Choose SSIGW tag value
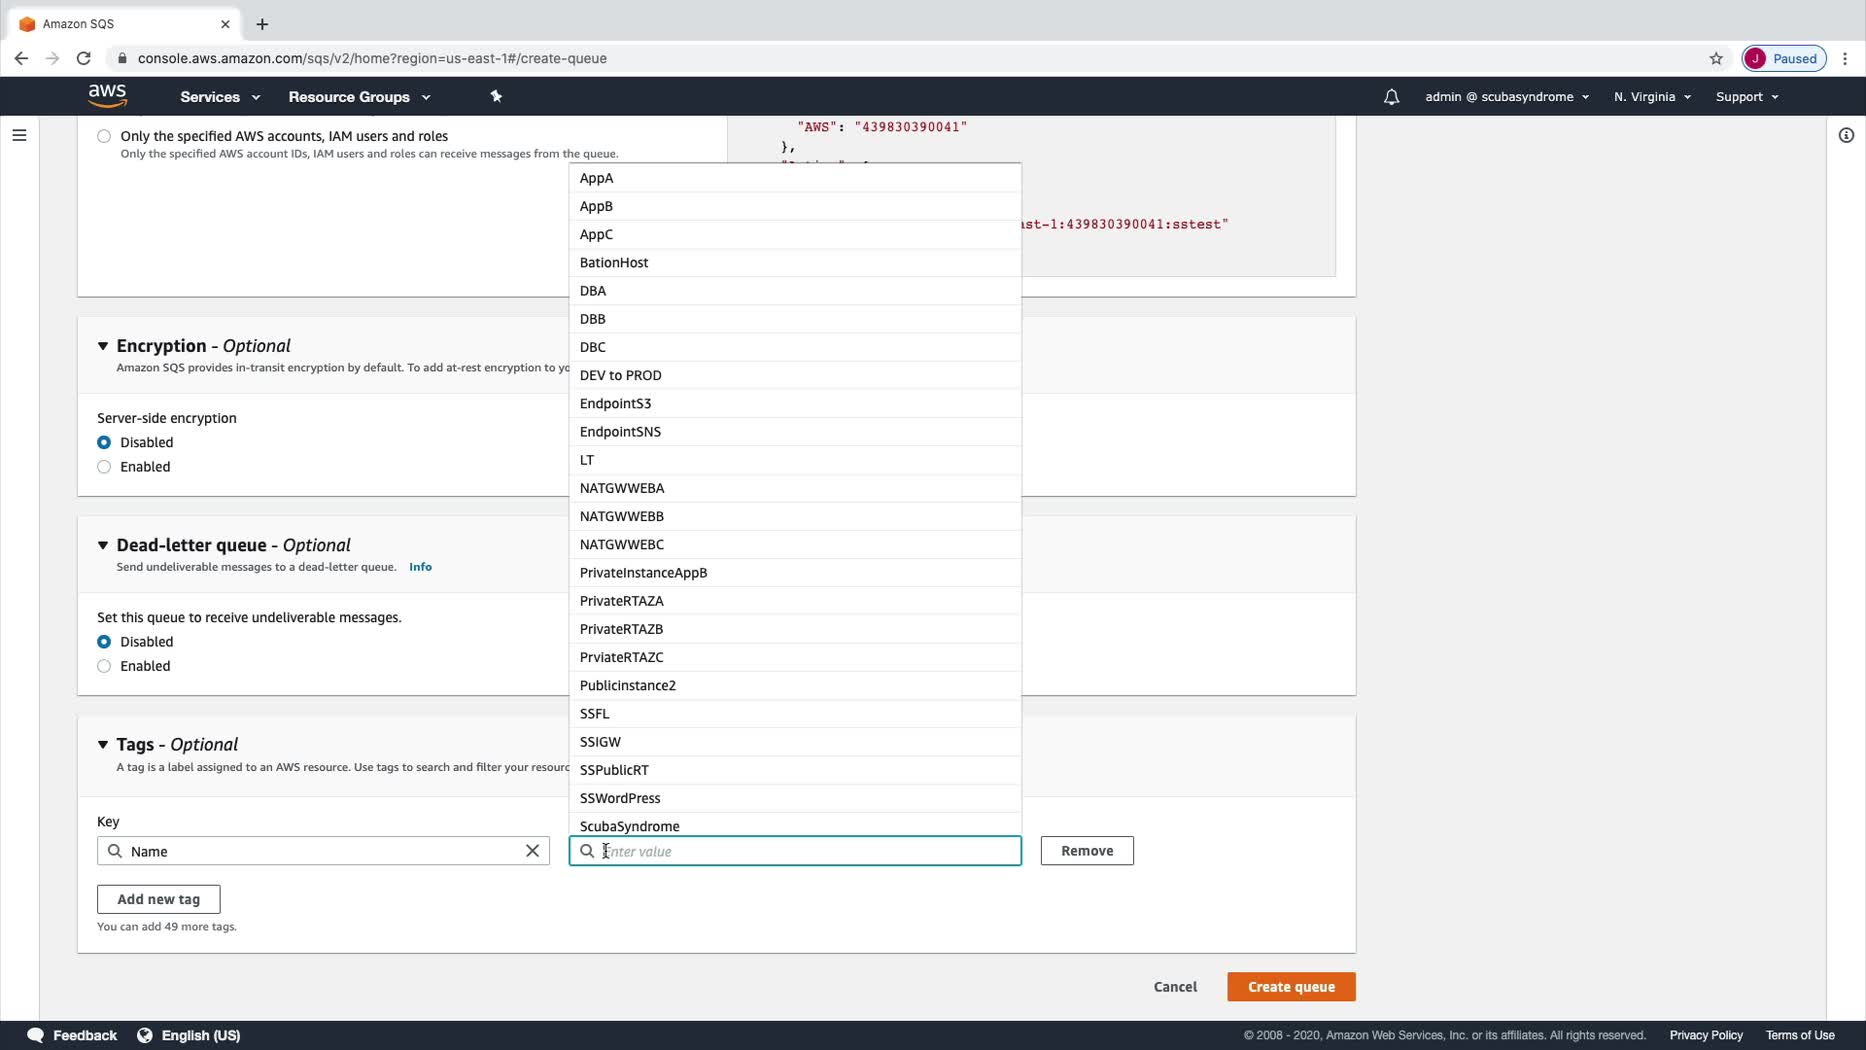This screenshot has height=1050, width=1866. (x=795, y=742)
